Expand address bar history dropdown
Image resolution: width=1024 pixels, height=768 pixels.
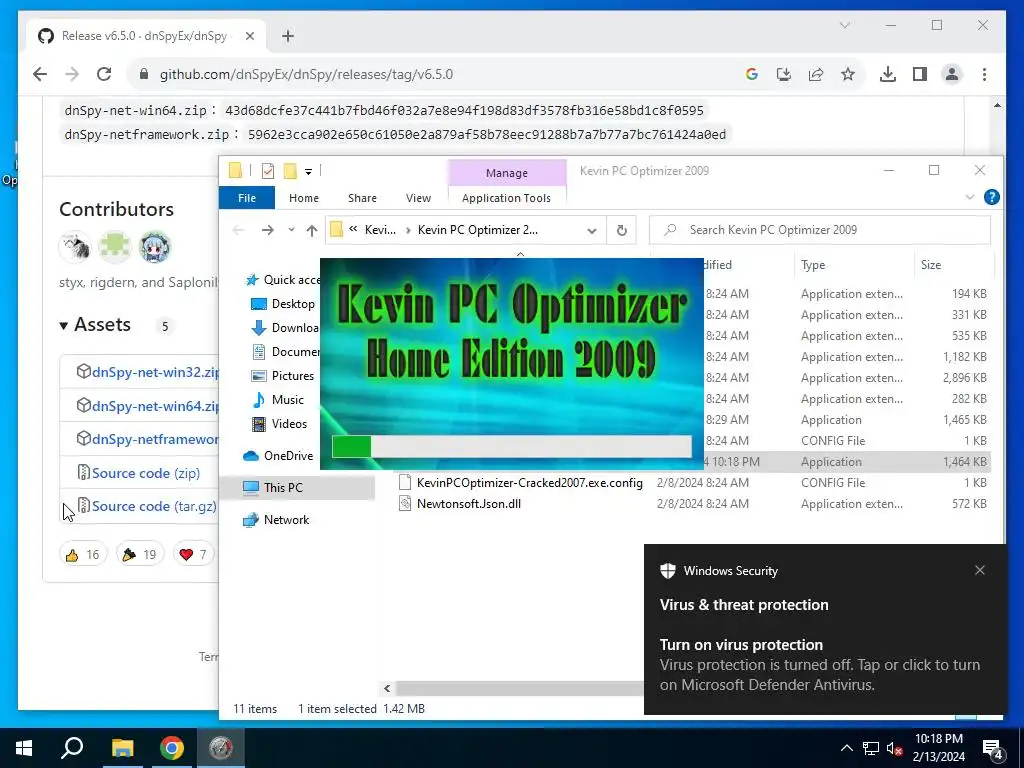pyautogui.click(x=591, y=231)
